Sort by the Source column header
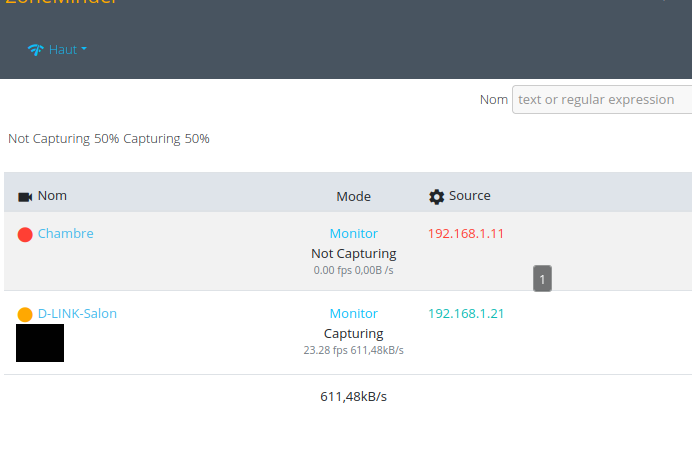Screen dimensions: 692x451 coord(469,196)
